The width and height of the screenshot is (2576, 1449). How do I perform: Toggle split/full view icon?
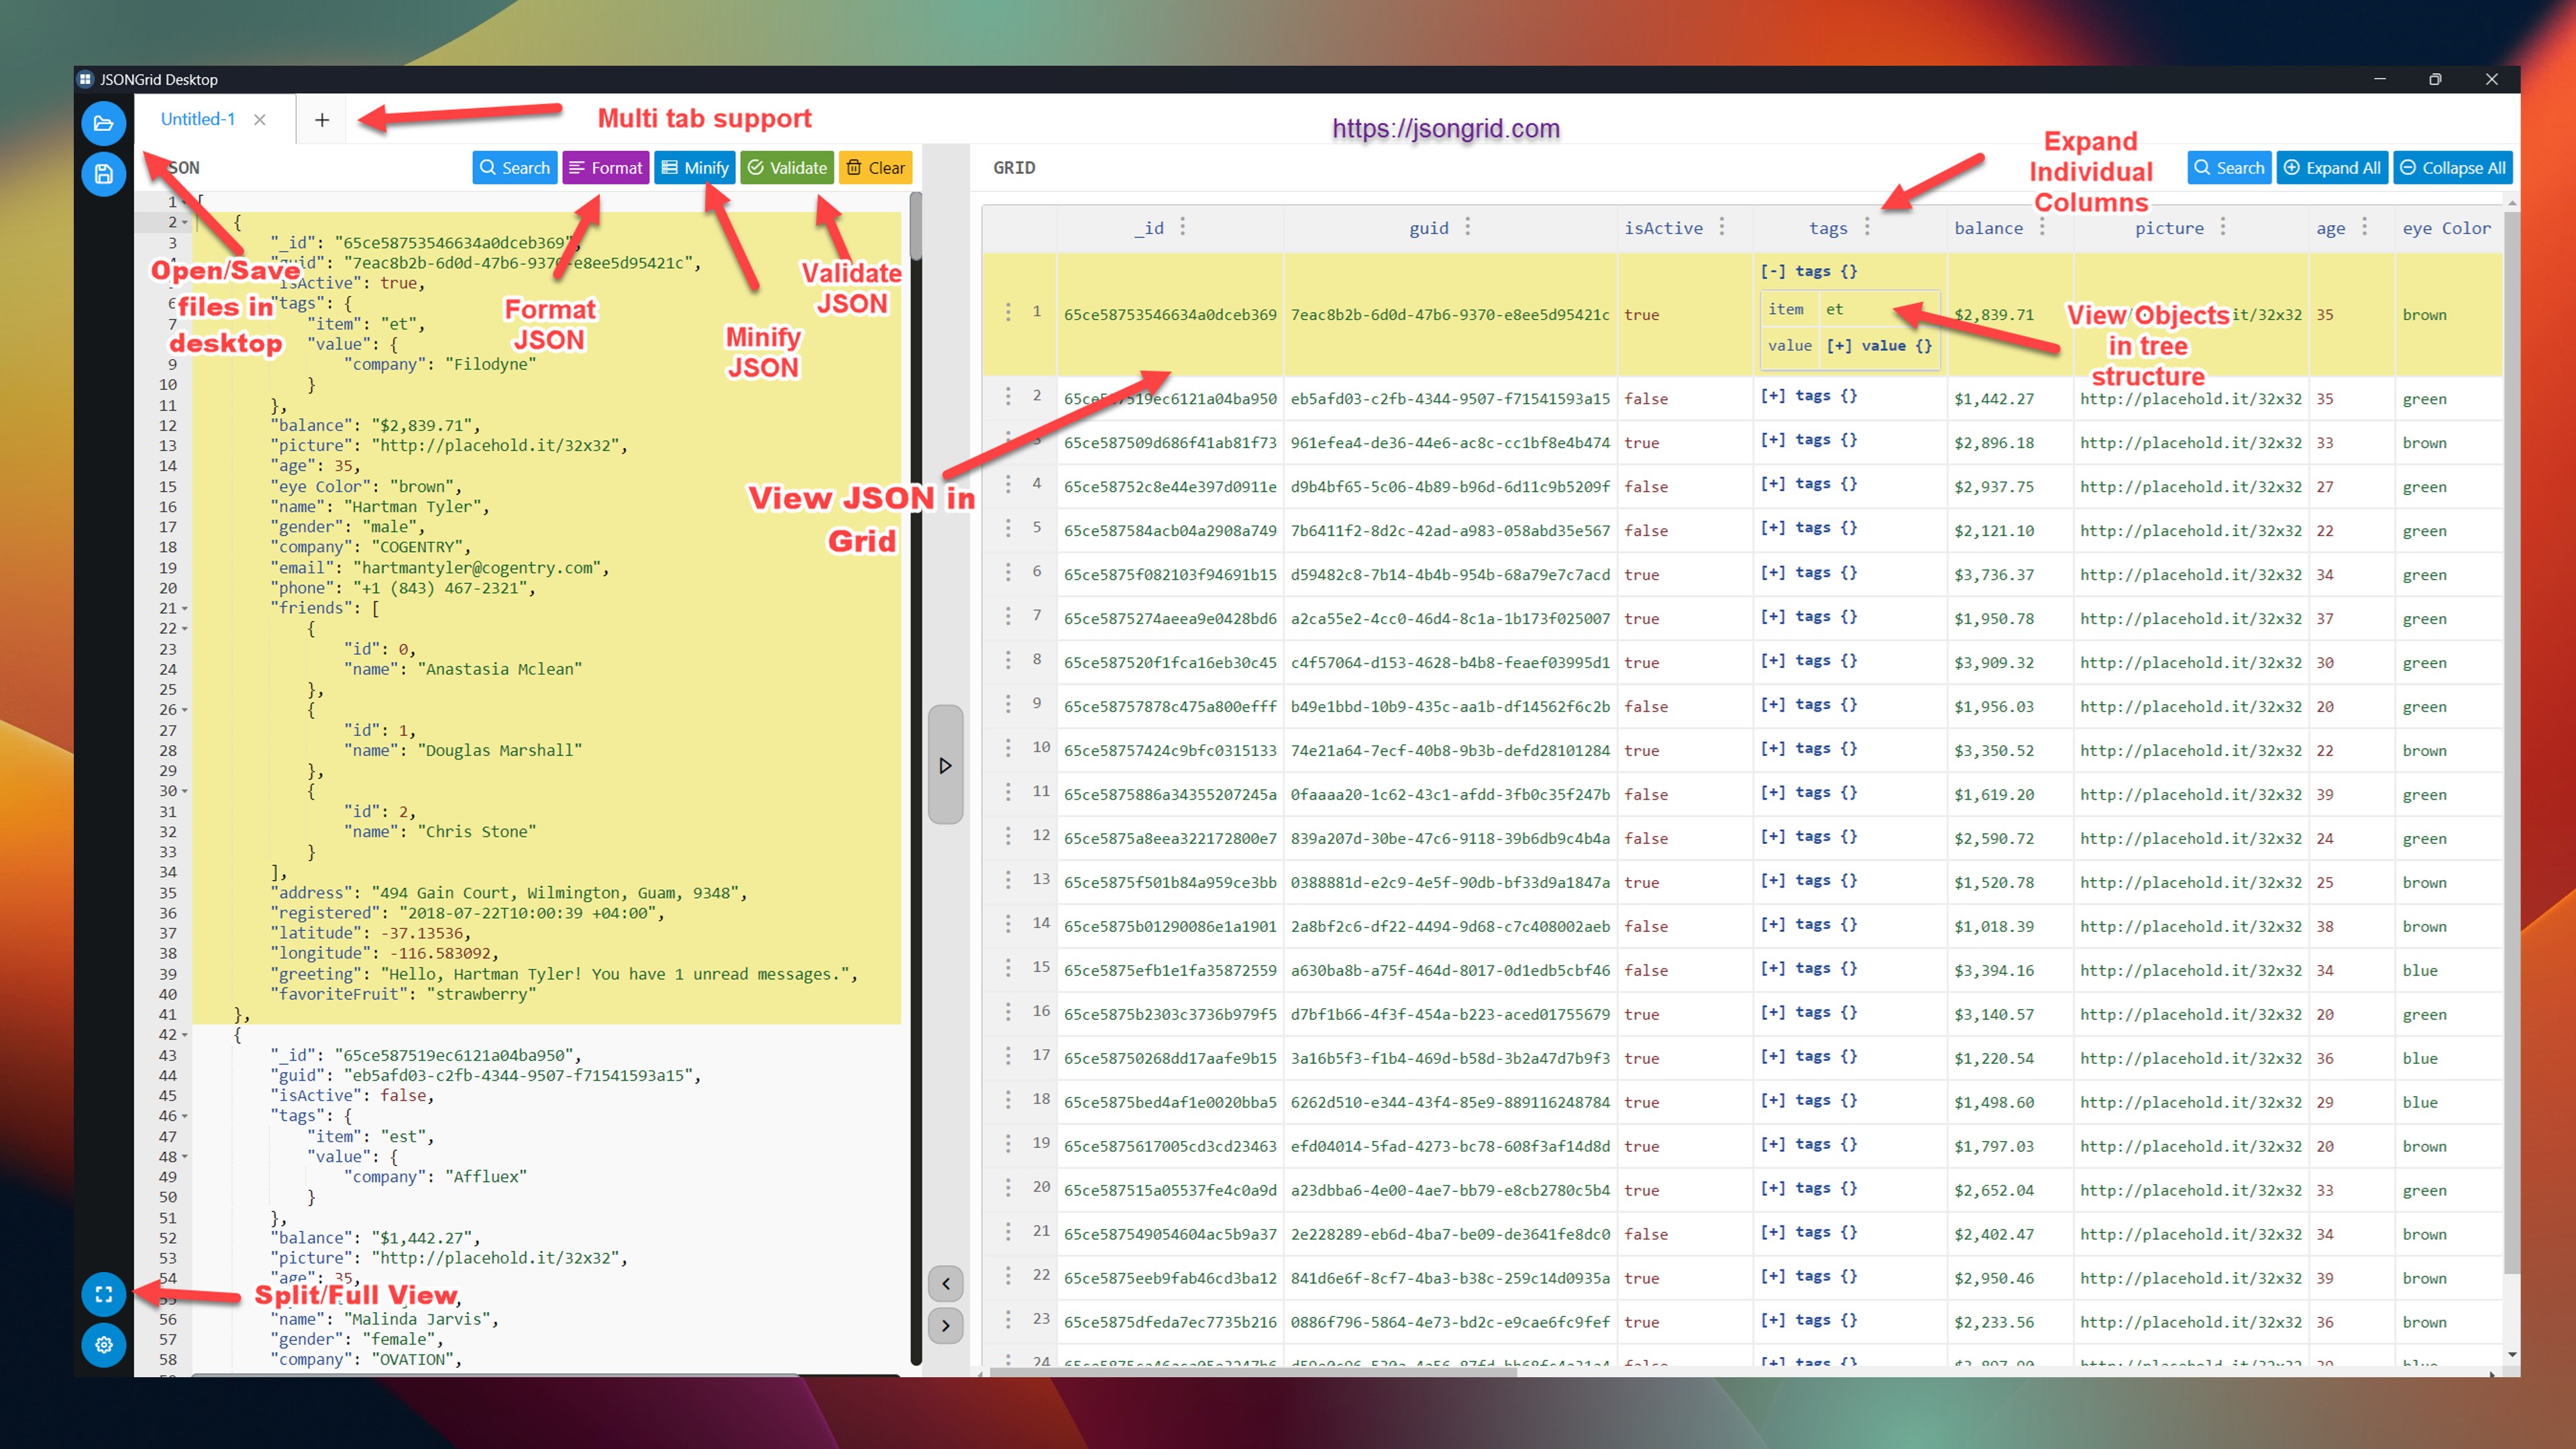point(103,1294)
